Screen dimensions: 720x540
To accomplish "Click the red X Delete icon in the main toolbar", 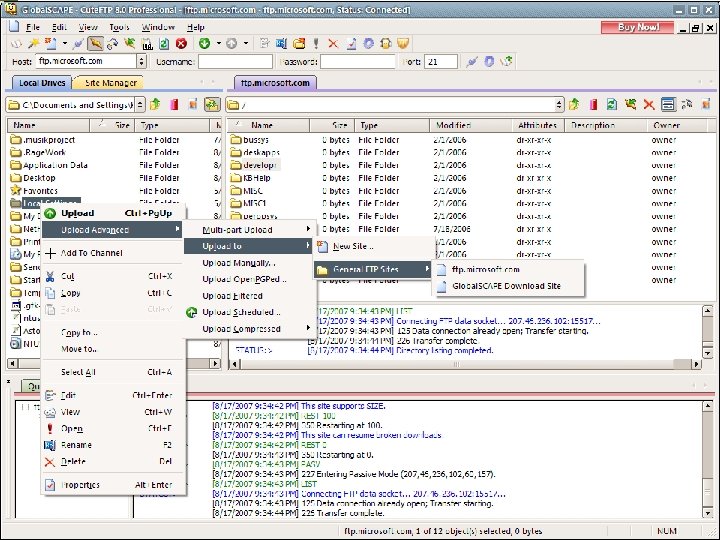I will pyautogui.click(x=333, y=44).
